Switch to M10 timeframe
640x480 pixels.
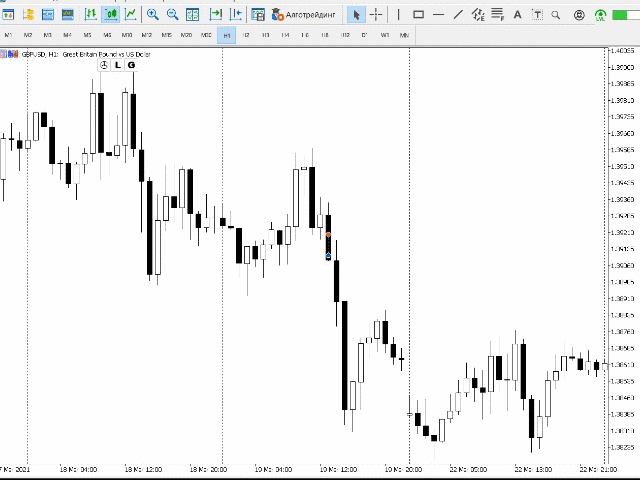pos(127,35)
